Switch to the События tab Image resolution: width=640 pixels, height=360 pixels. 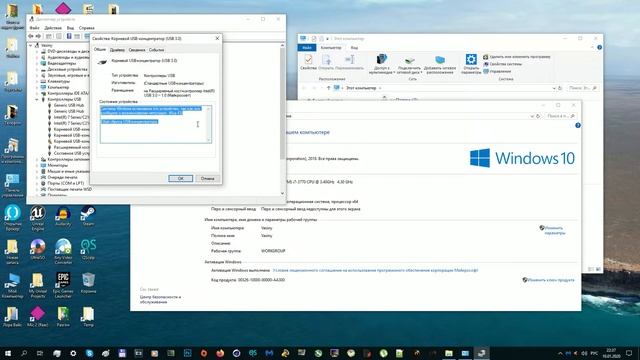156,50
